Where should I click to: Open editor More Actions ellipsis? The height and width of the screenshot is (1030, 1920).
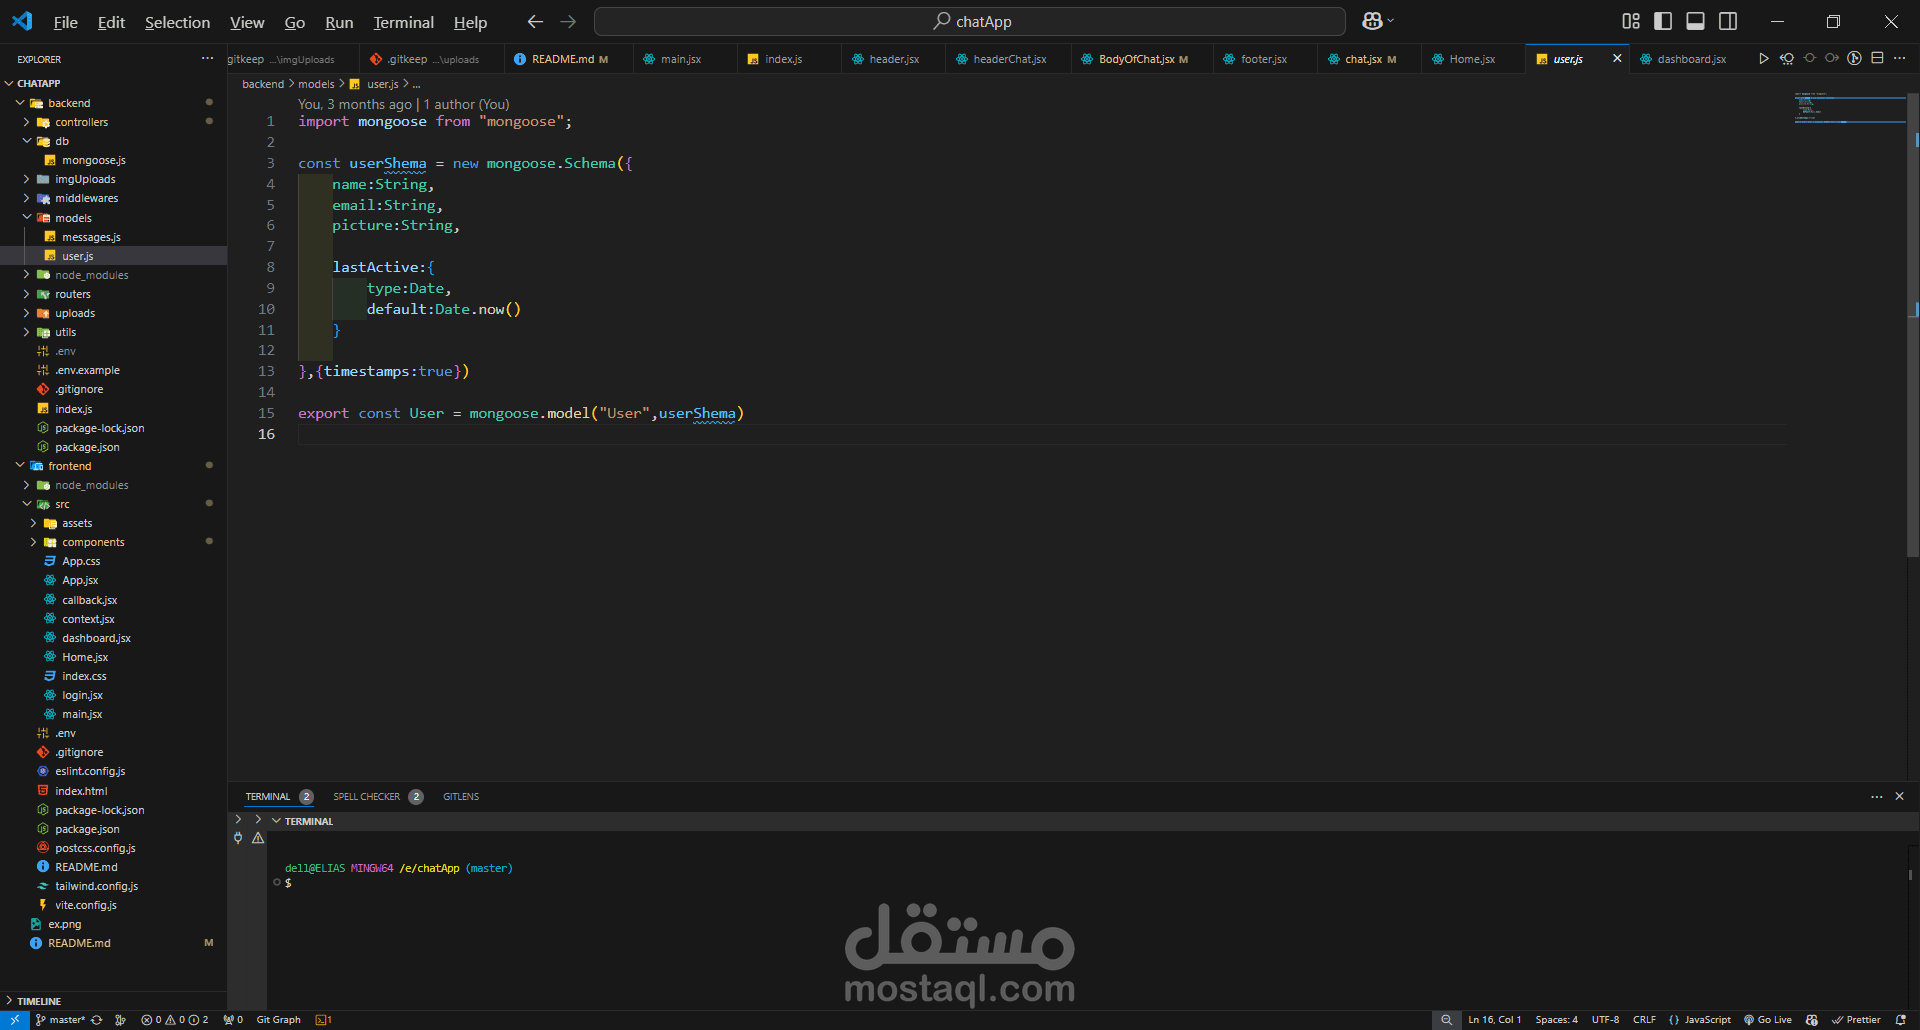(x=1899, y=59)
